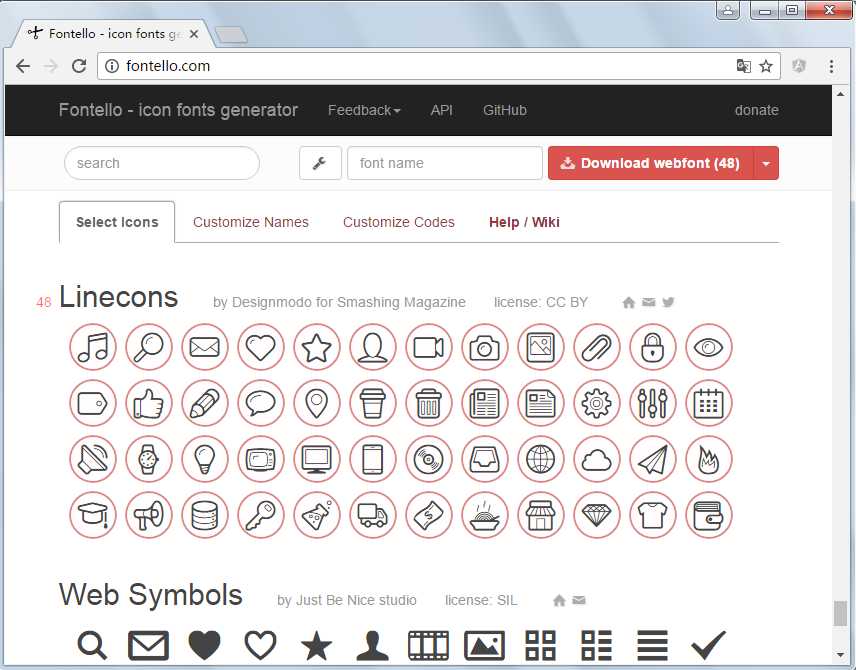Focus the icon search field

click(162, 163)
